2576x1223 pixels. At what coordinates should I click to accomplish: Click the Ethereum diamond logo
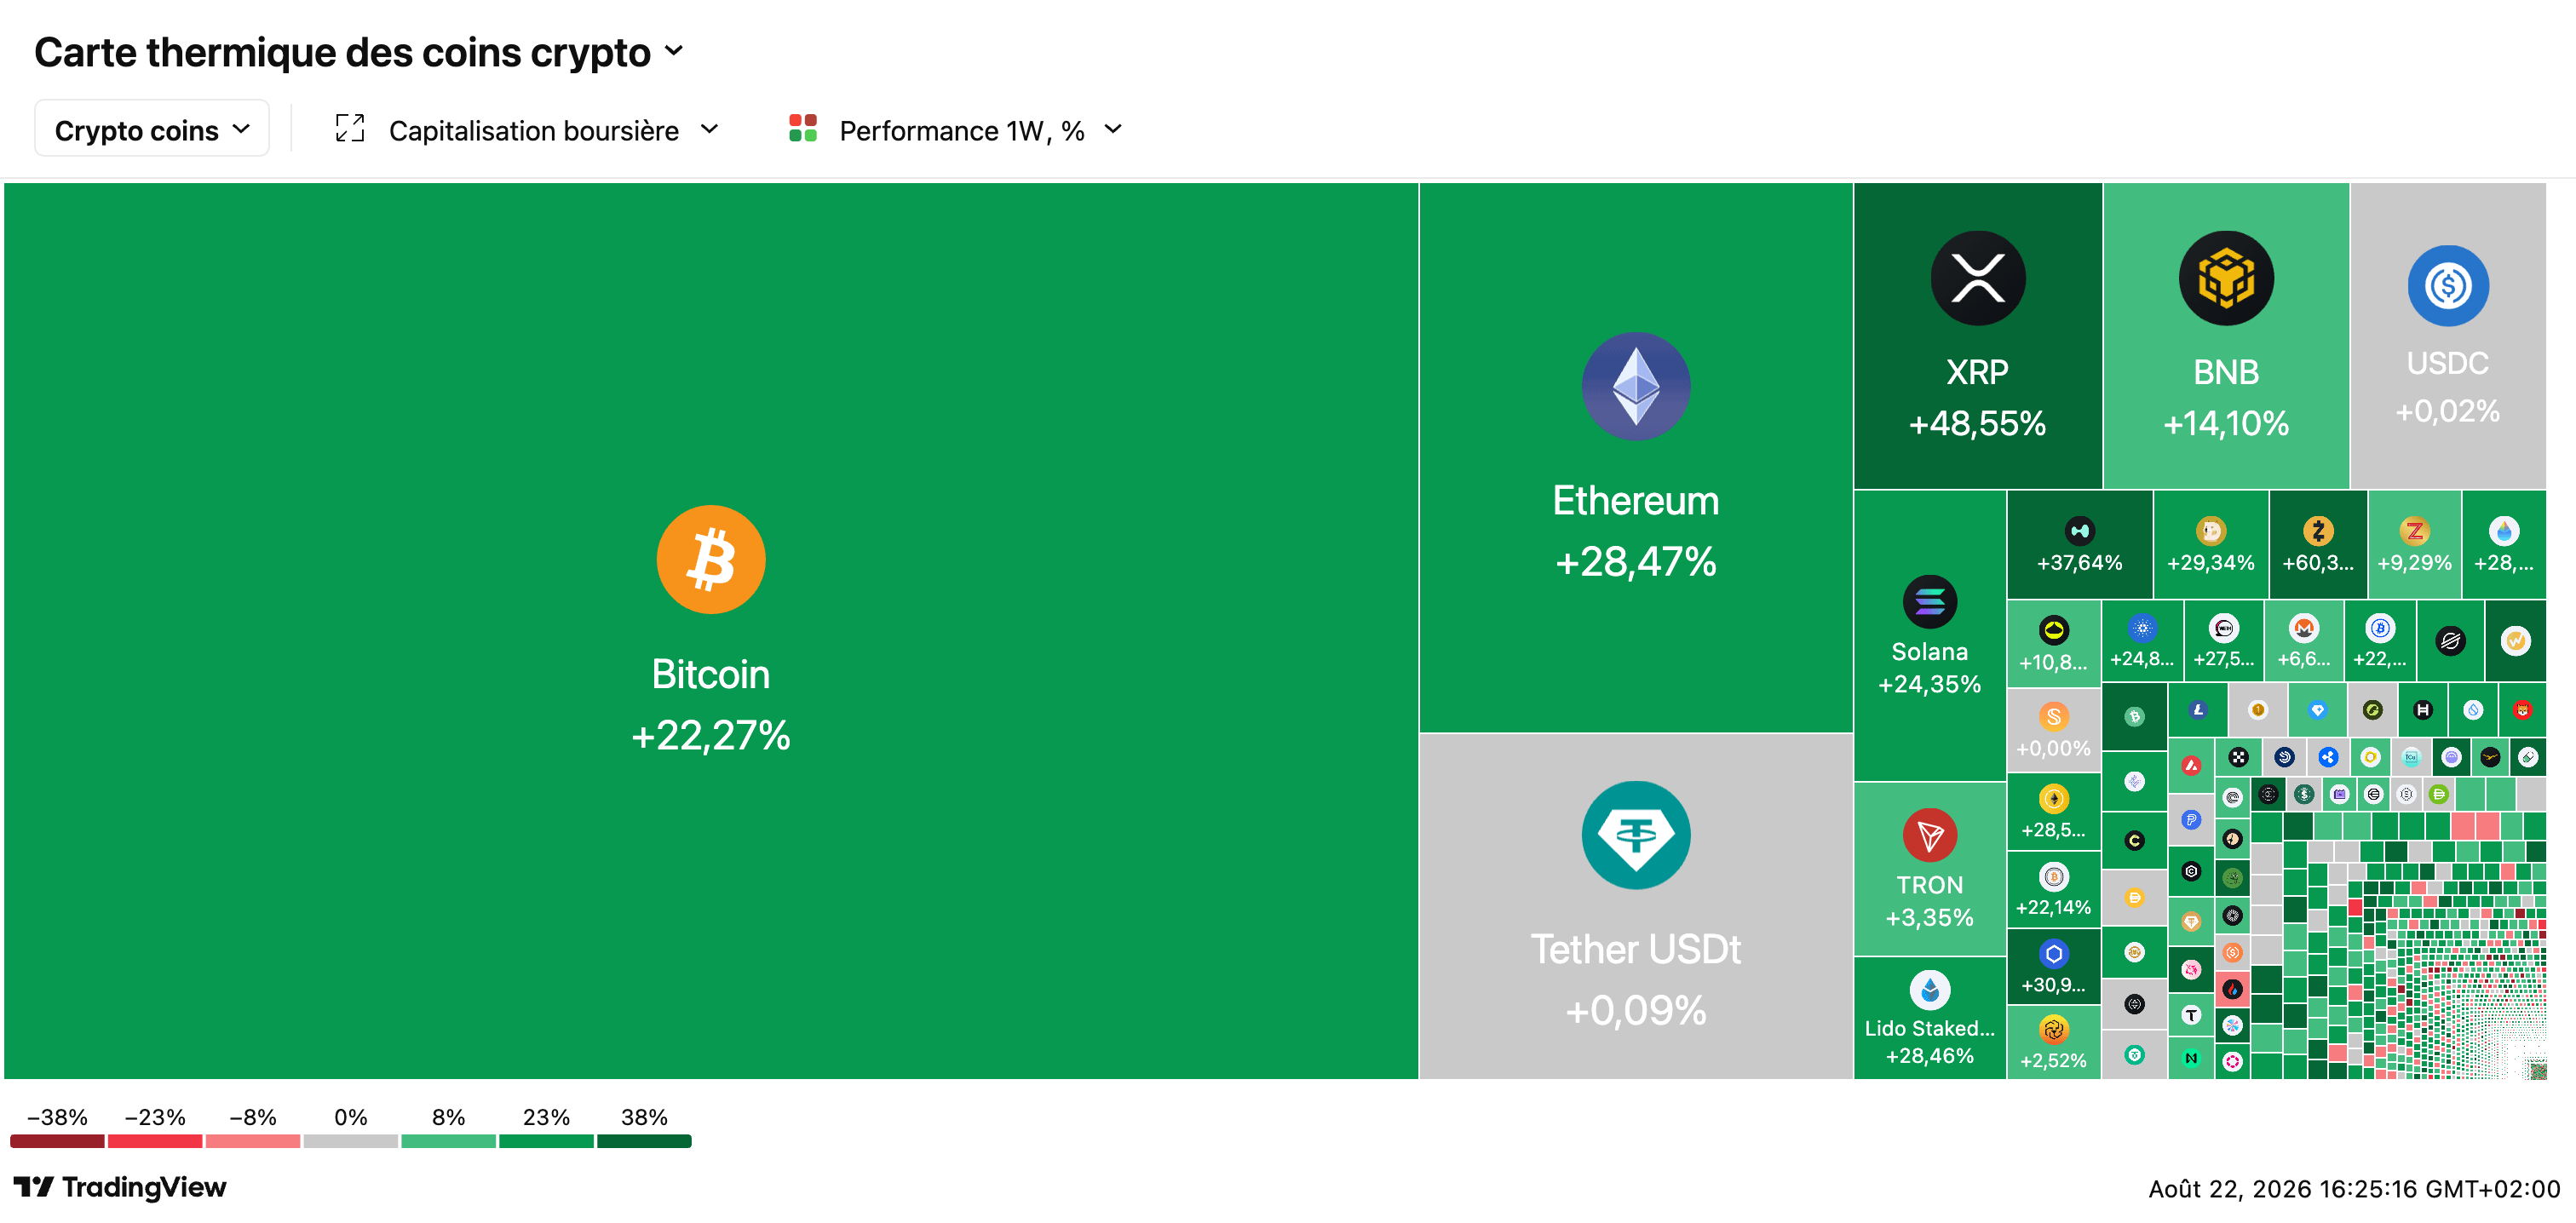coord(1635,386)
